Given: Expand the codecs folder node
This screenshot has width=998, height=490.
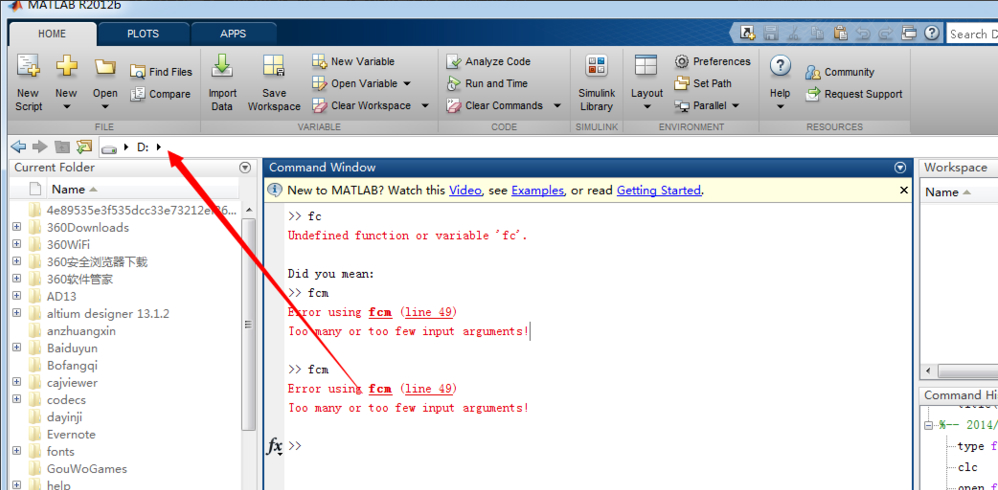Looking at the screenshot, I should click(17, 400).
